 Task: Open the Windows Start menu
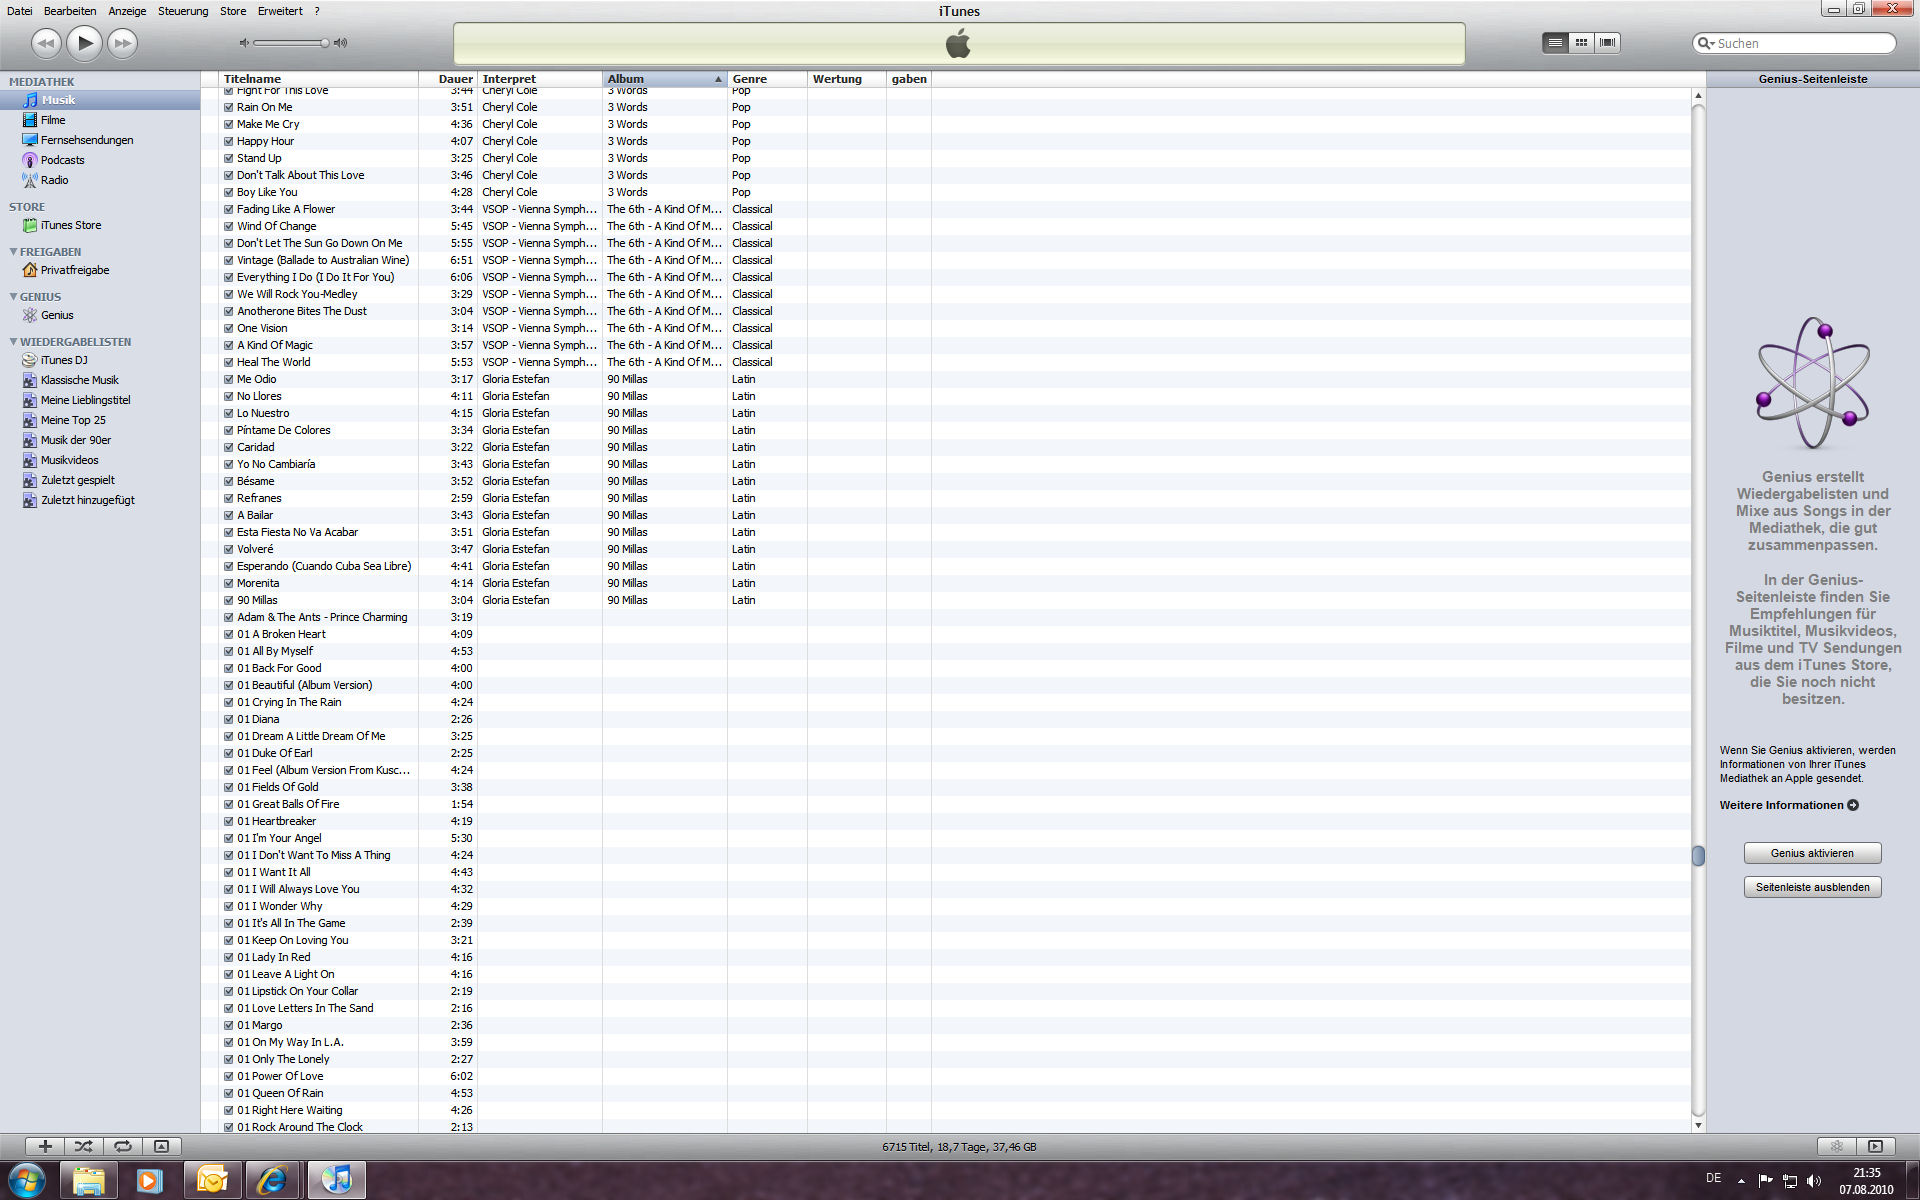pos(27,1180)
